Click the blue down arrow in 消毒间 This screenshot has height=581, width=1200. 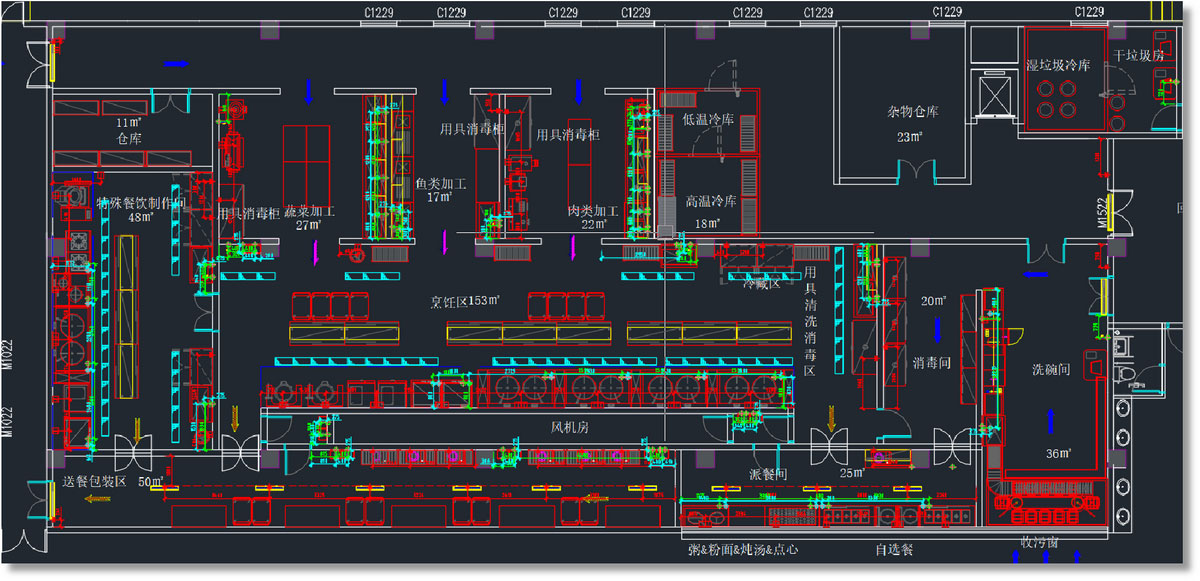coord(937,330)
